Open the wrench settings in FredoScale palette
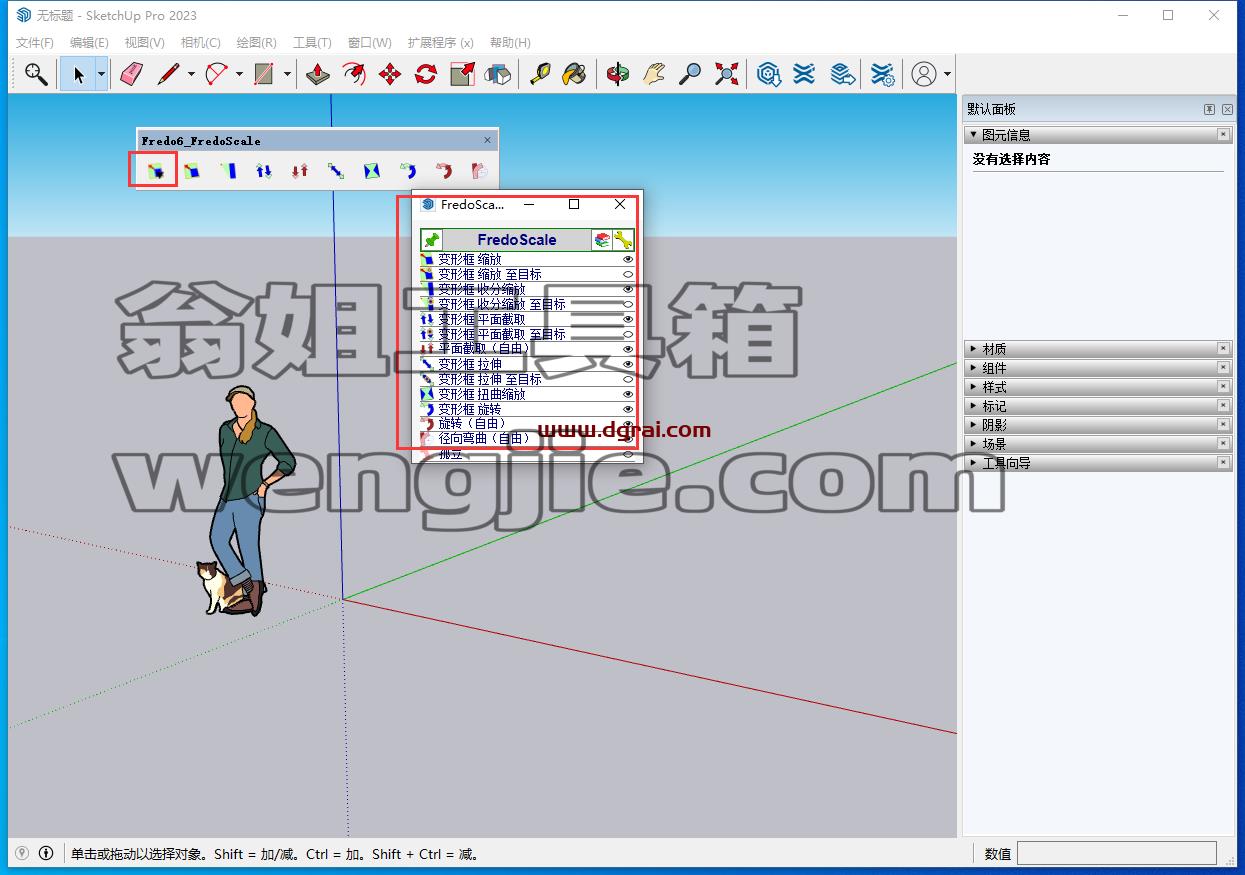 [x=623, y=240]
